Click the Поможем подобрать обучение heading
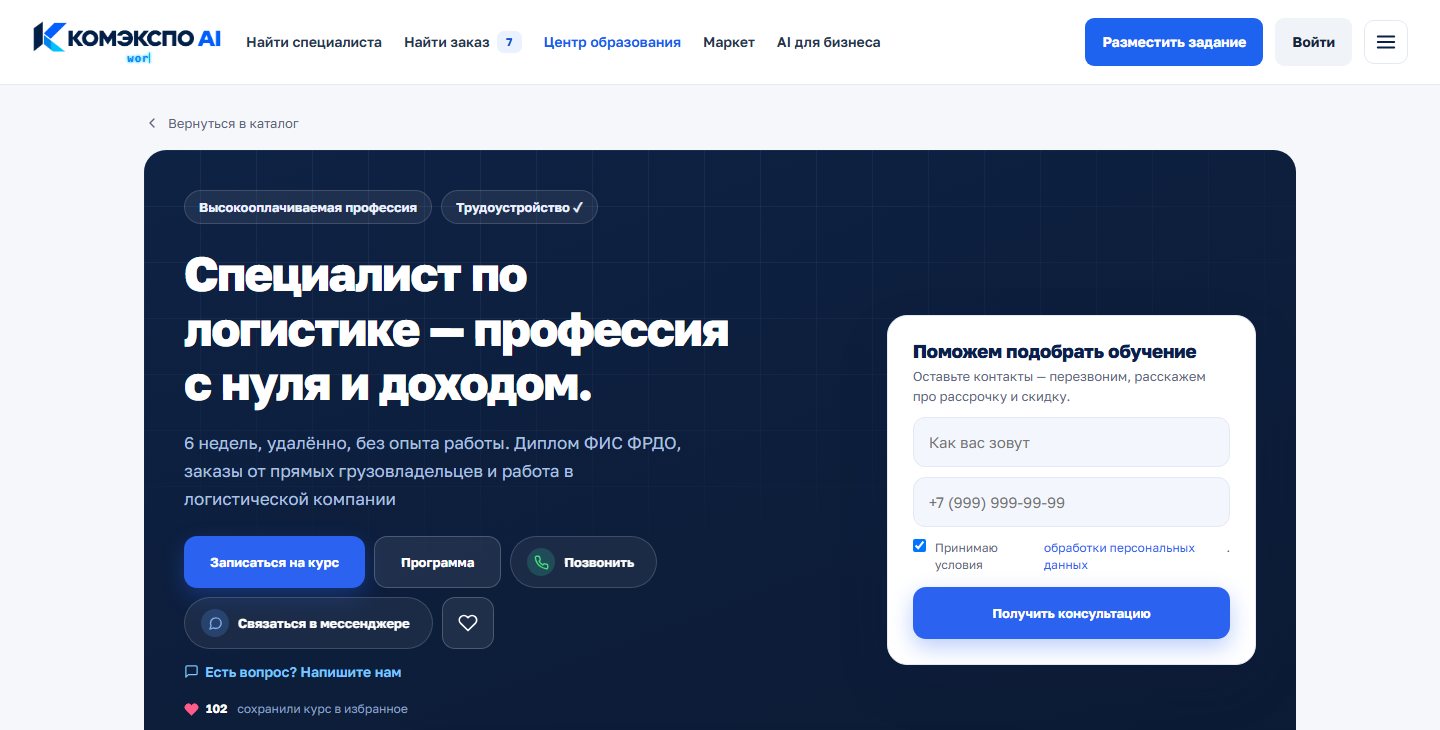The image size is (1440, 730). (x=1055, y=352)
